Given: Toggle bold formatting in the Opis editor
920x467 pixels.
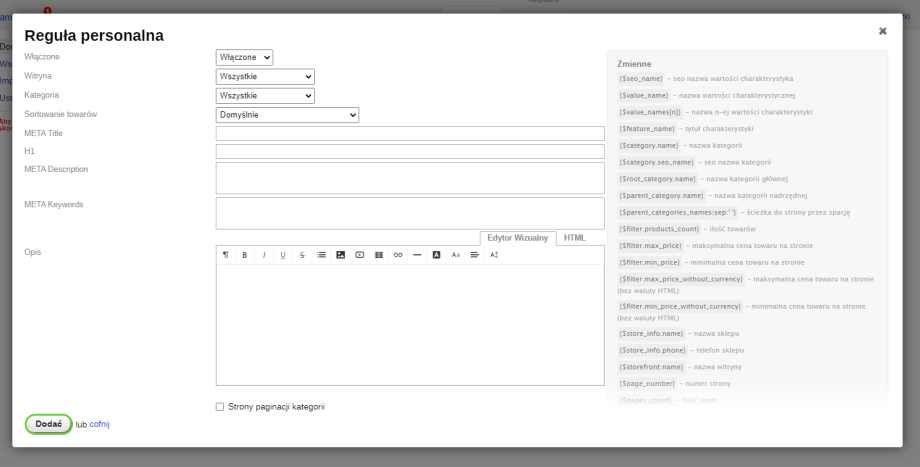Looking at the screenshot, I should tap(244, 255).
